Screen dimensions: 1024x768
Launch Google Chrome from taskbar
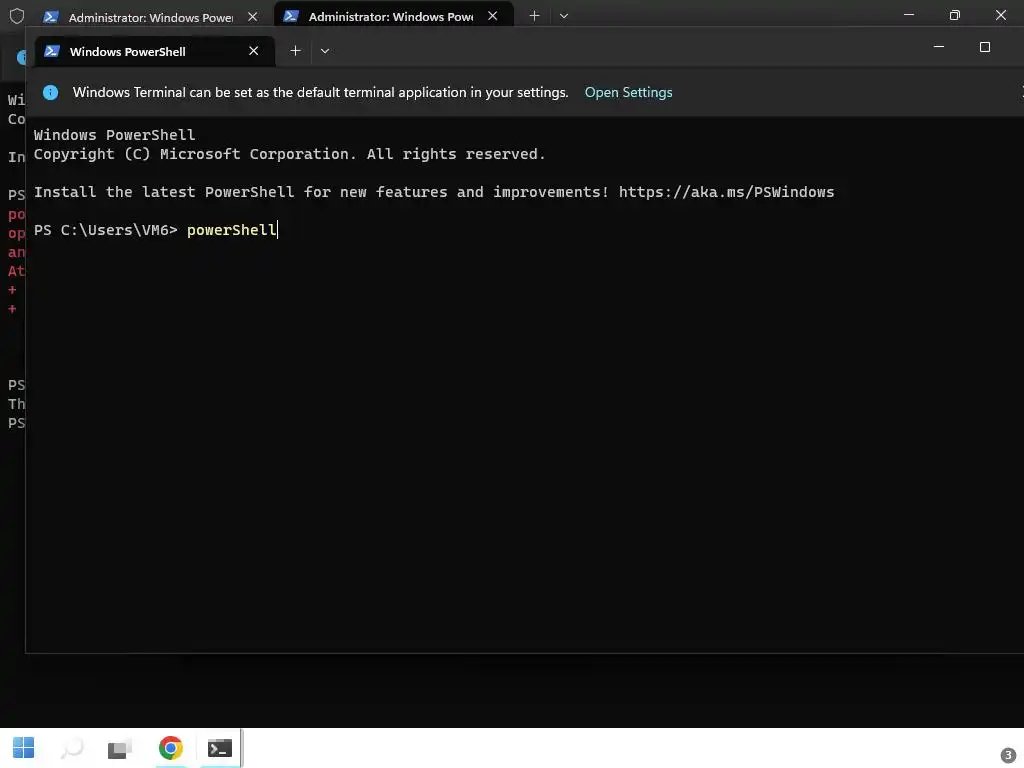pos(170,748)
